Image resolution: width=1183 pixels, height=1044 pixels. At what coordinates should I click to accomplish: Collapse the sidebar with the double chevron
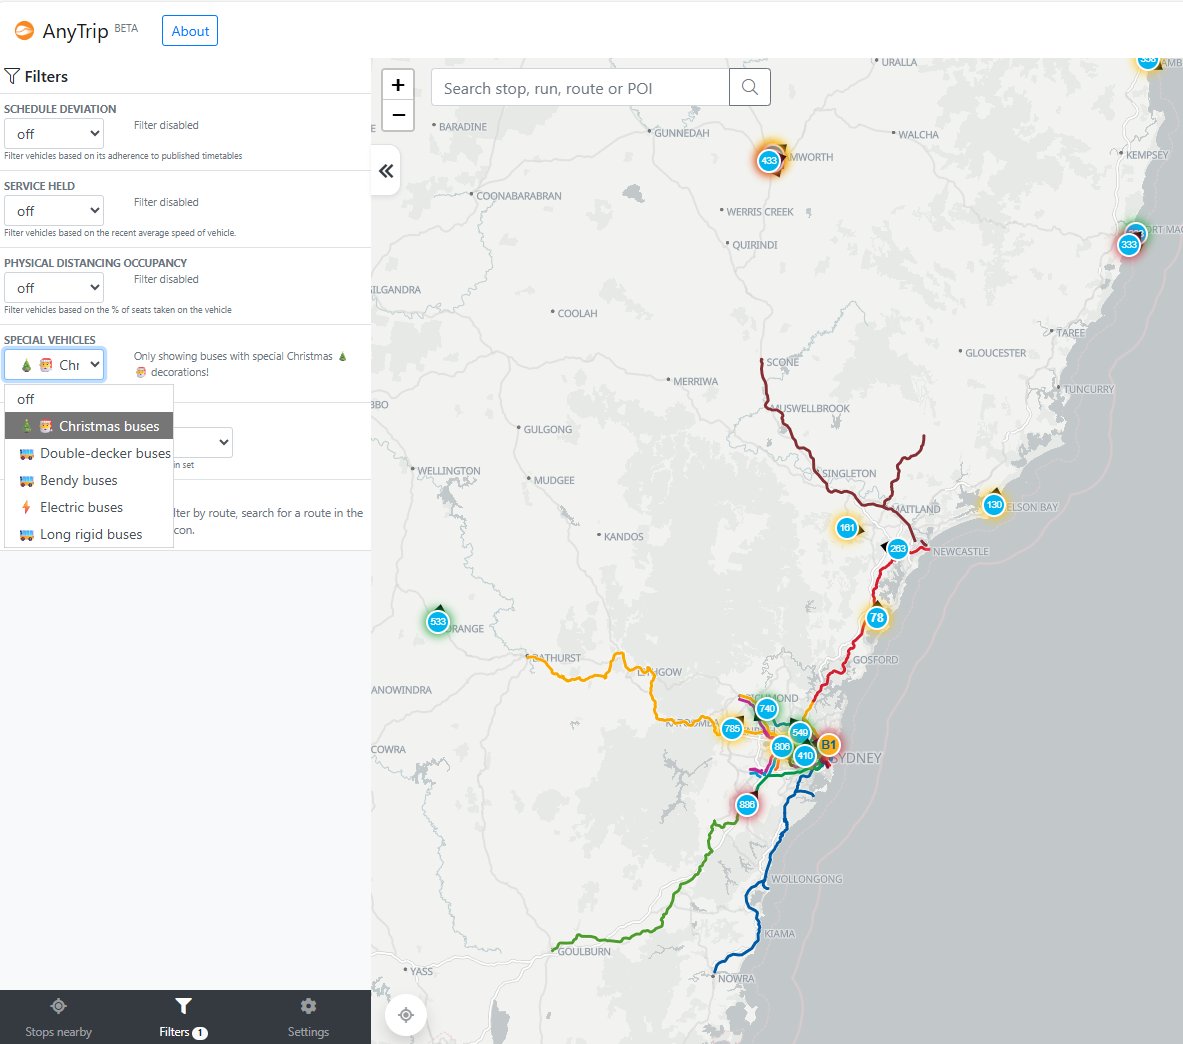387,171
